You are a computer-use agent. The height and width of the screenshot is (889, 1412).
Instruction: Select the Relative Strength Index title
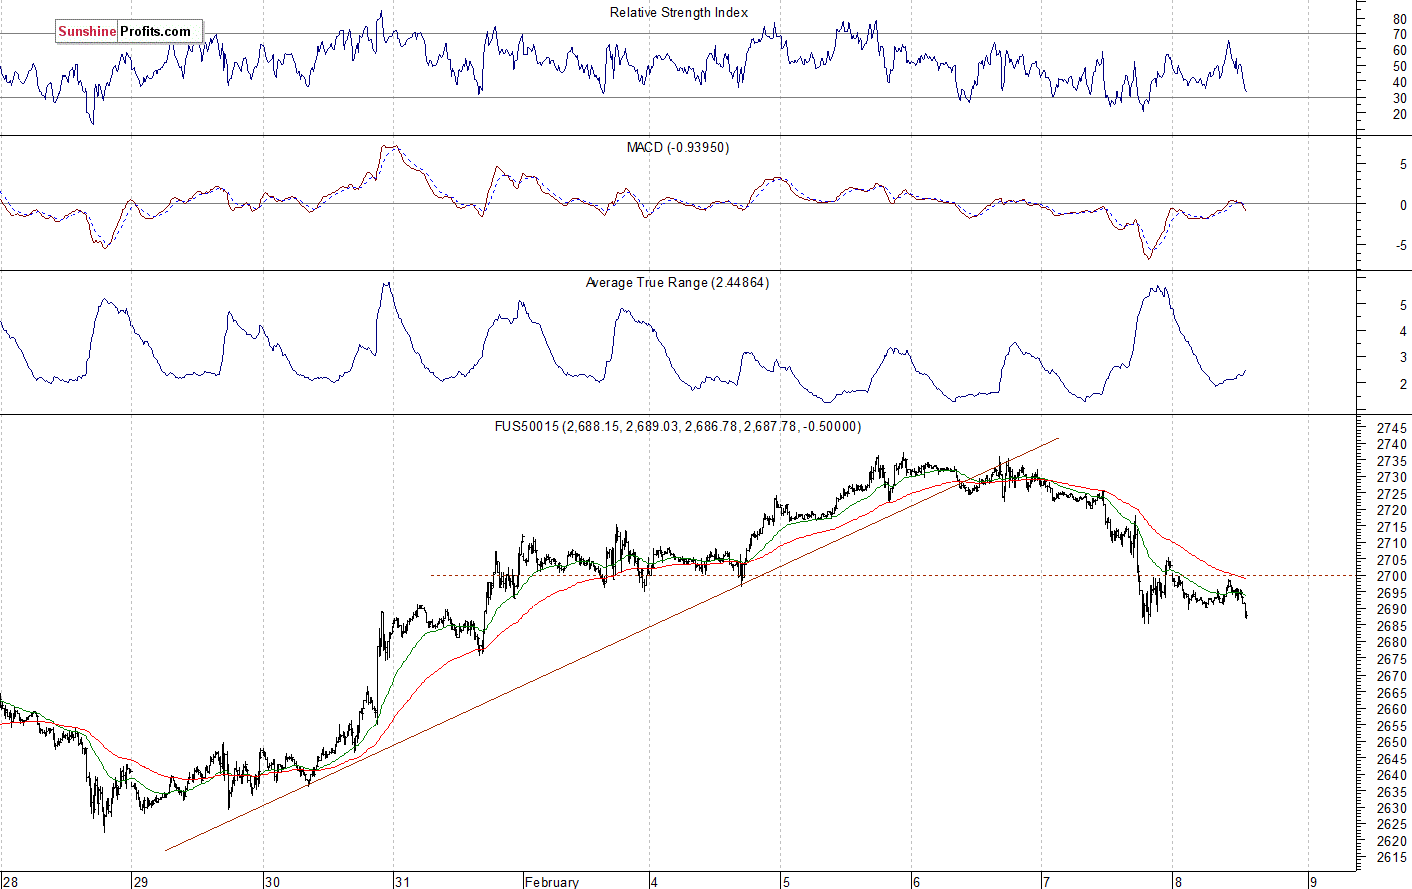pyautogui.click(x=679, y=12)
